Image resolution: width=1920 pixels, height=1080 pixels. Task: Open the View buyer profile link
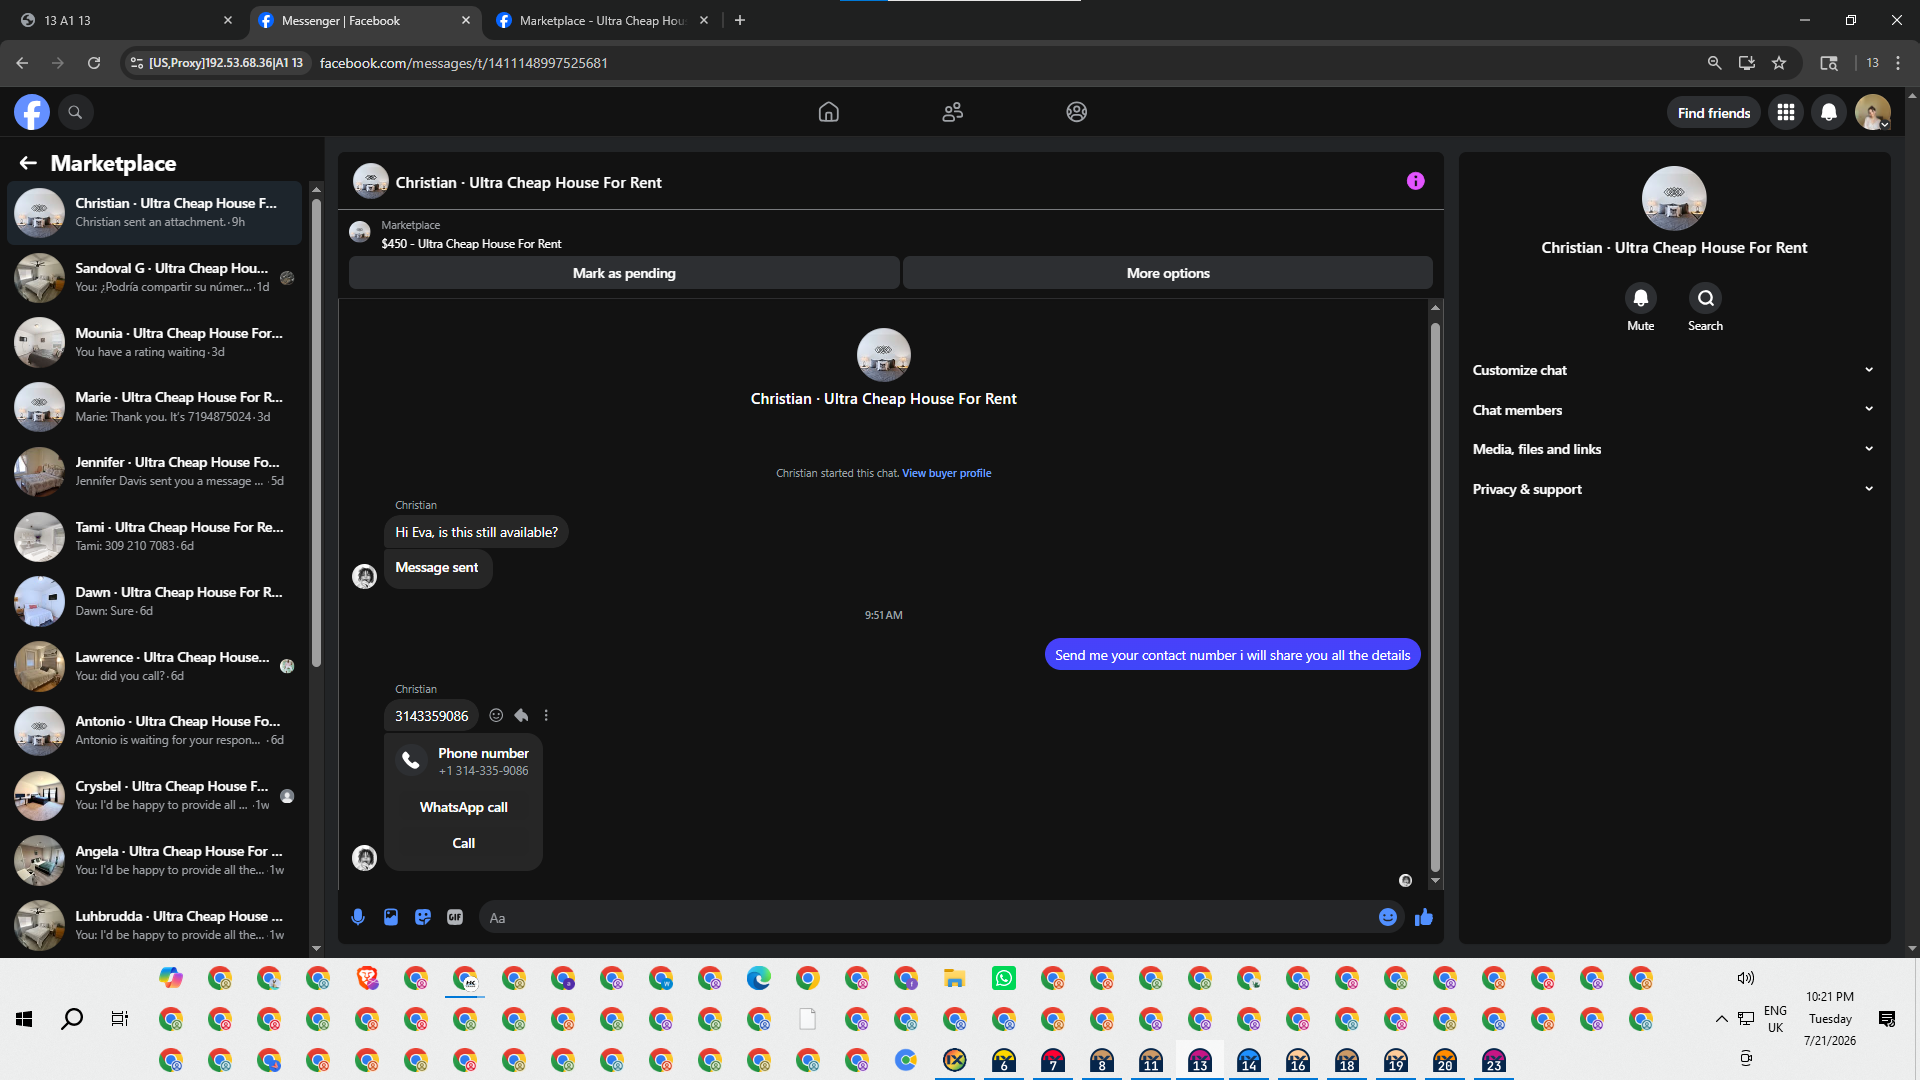point(946,474)
